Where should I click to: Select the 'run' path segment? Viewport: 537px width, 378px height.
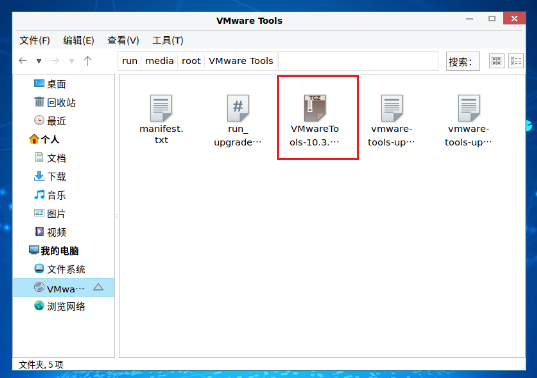point(130,61)
